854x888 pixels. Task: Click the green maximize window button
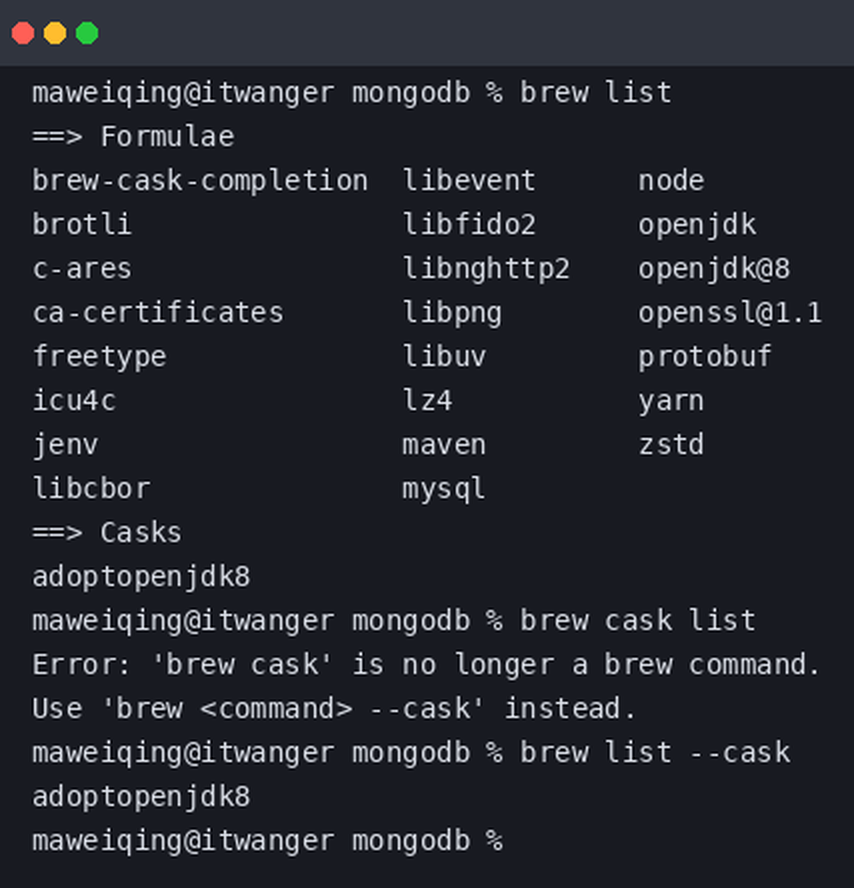tap(87, 33)
